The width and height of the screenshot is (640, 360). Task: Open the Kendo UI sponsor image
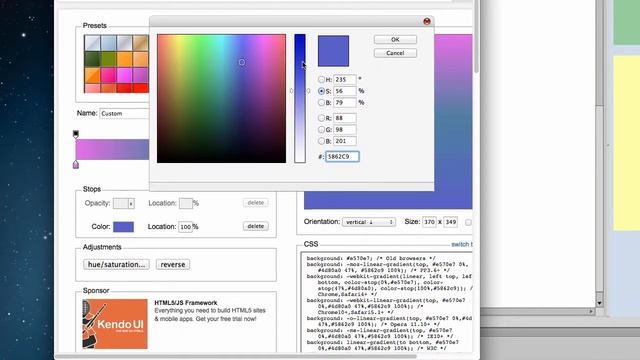click(x=115, y=324)
